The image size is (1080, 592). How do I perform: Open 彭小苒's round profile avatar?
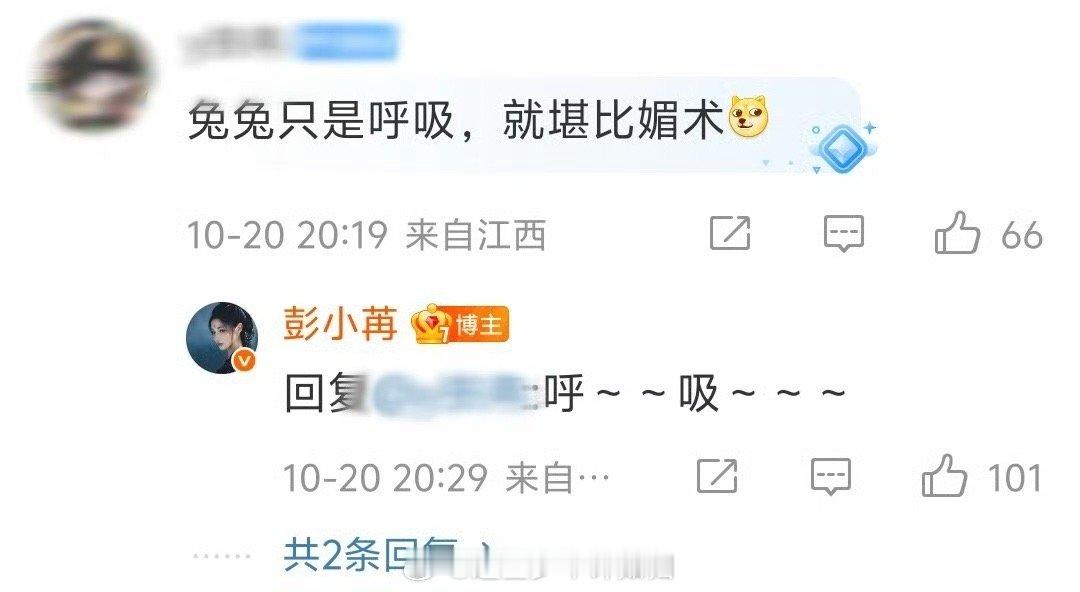[x=222, y=338]
